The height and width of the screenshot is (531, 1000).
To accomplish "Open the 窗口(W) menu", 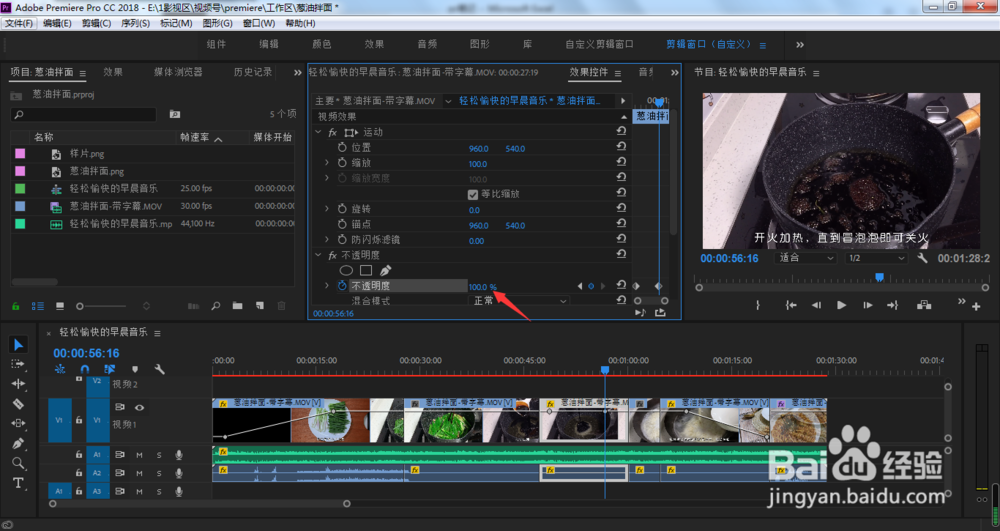I will coord(259,23).
